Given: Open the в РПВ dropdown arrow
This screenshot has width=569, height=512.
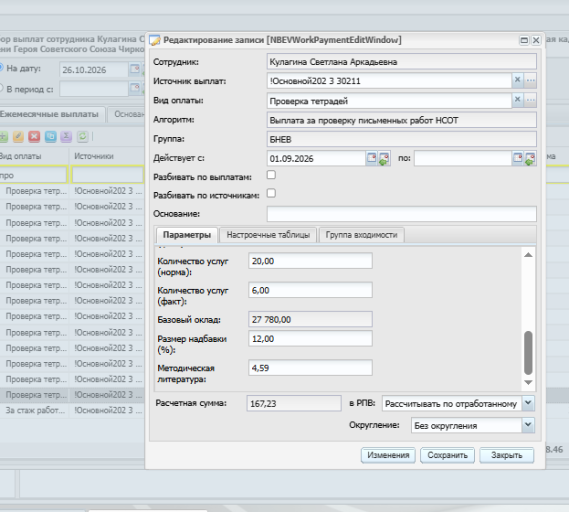Looking at the screenshot, I should click(x=528, y=403).
